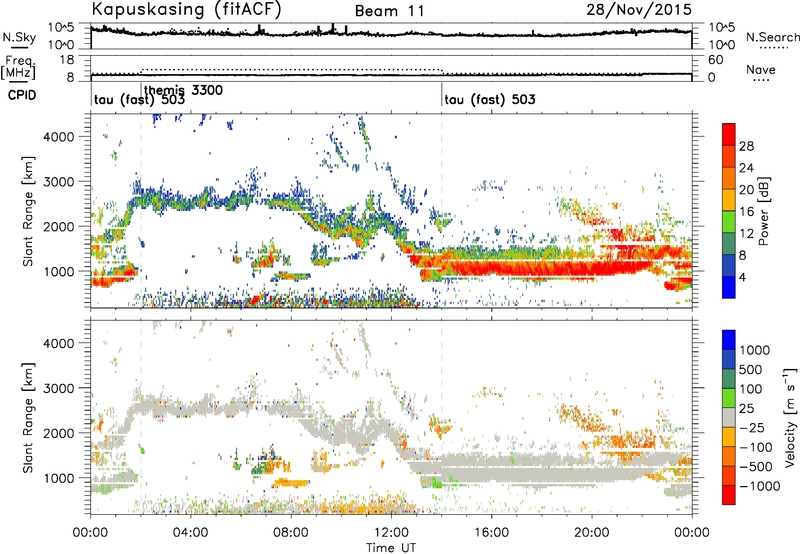
Task: Click the '04:00' time axis tick
Action: pos(190,533)
